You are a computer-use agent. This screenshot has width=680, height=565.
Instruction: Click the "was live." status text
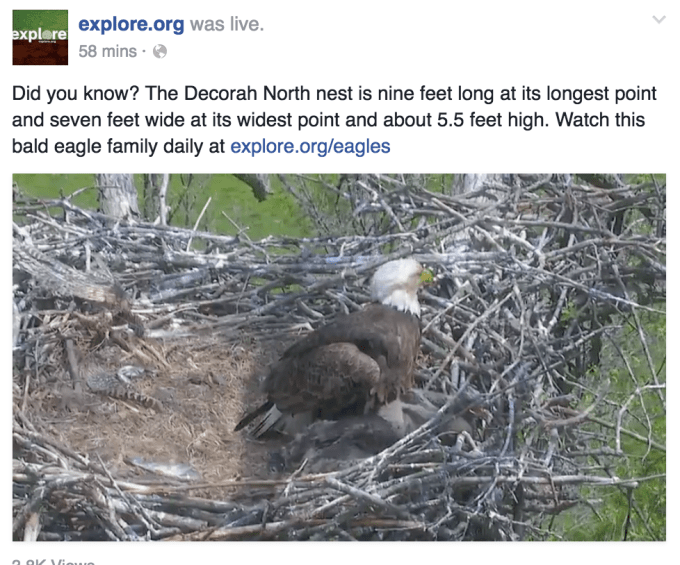point(227,24)
